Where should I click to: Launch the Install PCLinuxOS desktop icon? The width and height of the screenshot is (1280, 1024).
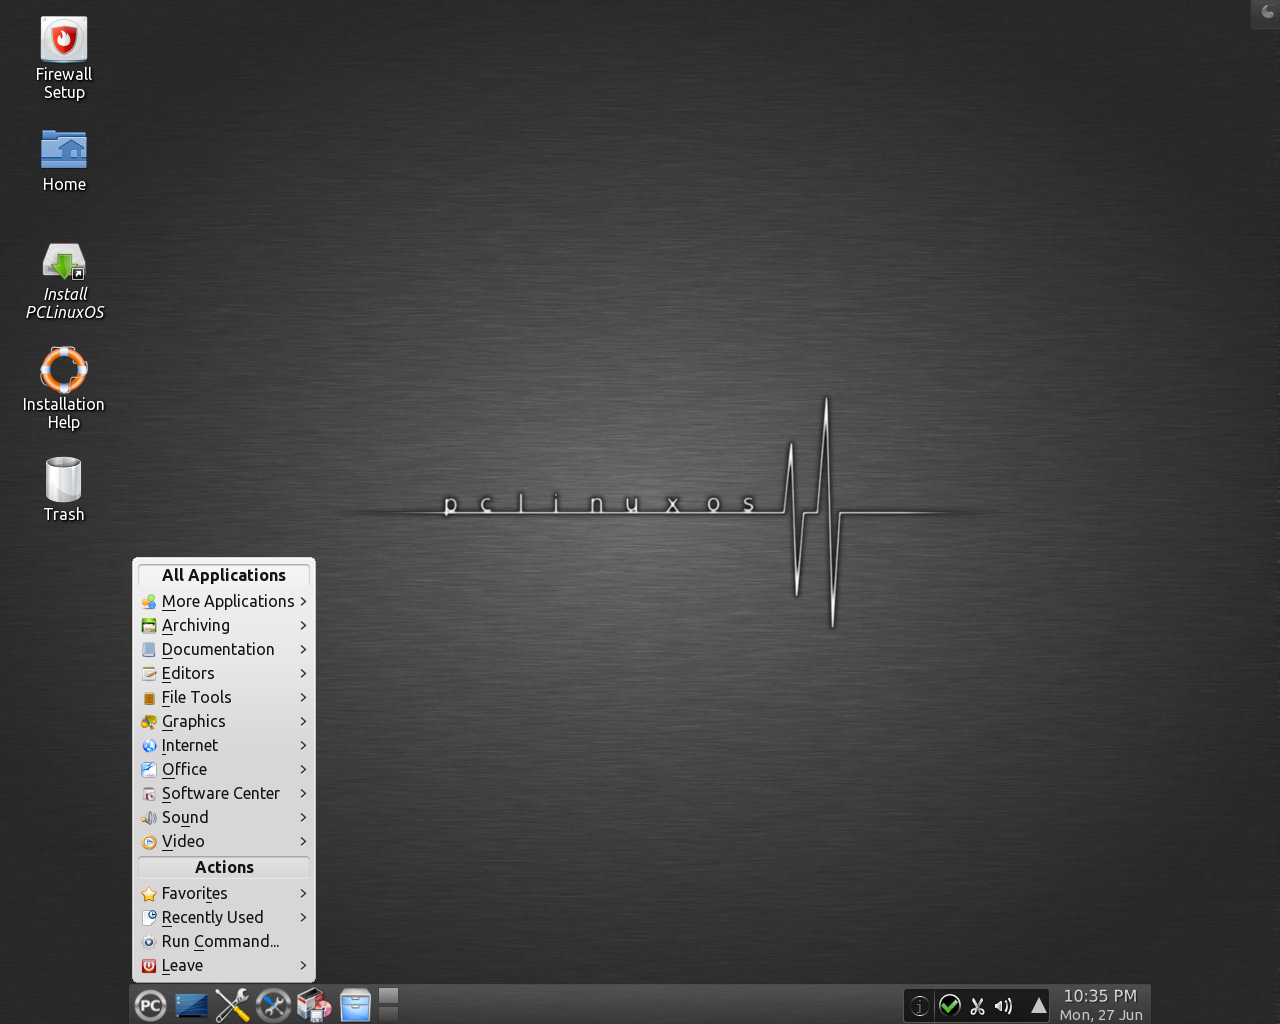[x=64, y=281]
